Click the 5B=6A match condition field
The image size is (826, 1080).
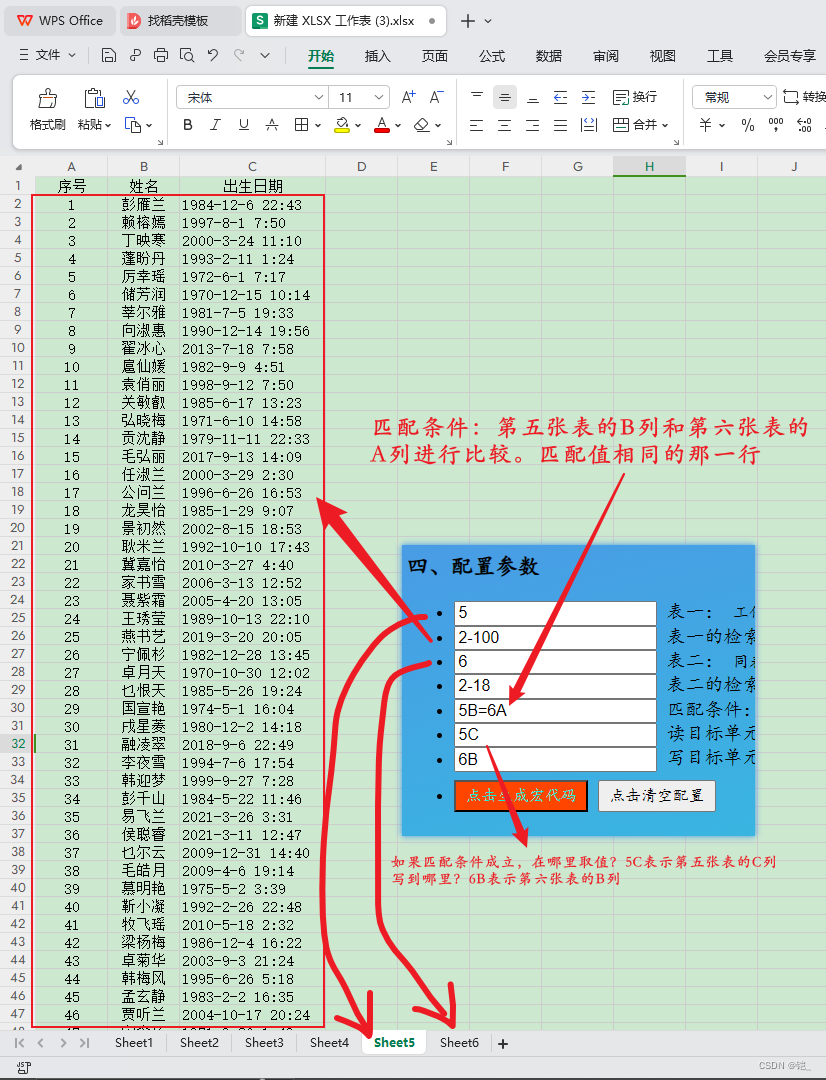click(x=555, y=710)
